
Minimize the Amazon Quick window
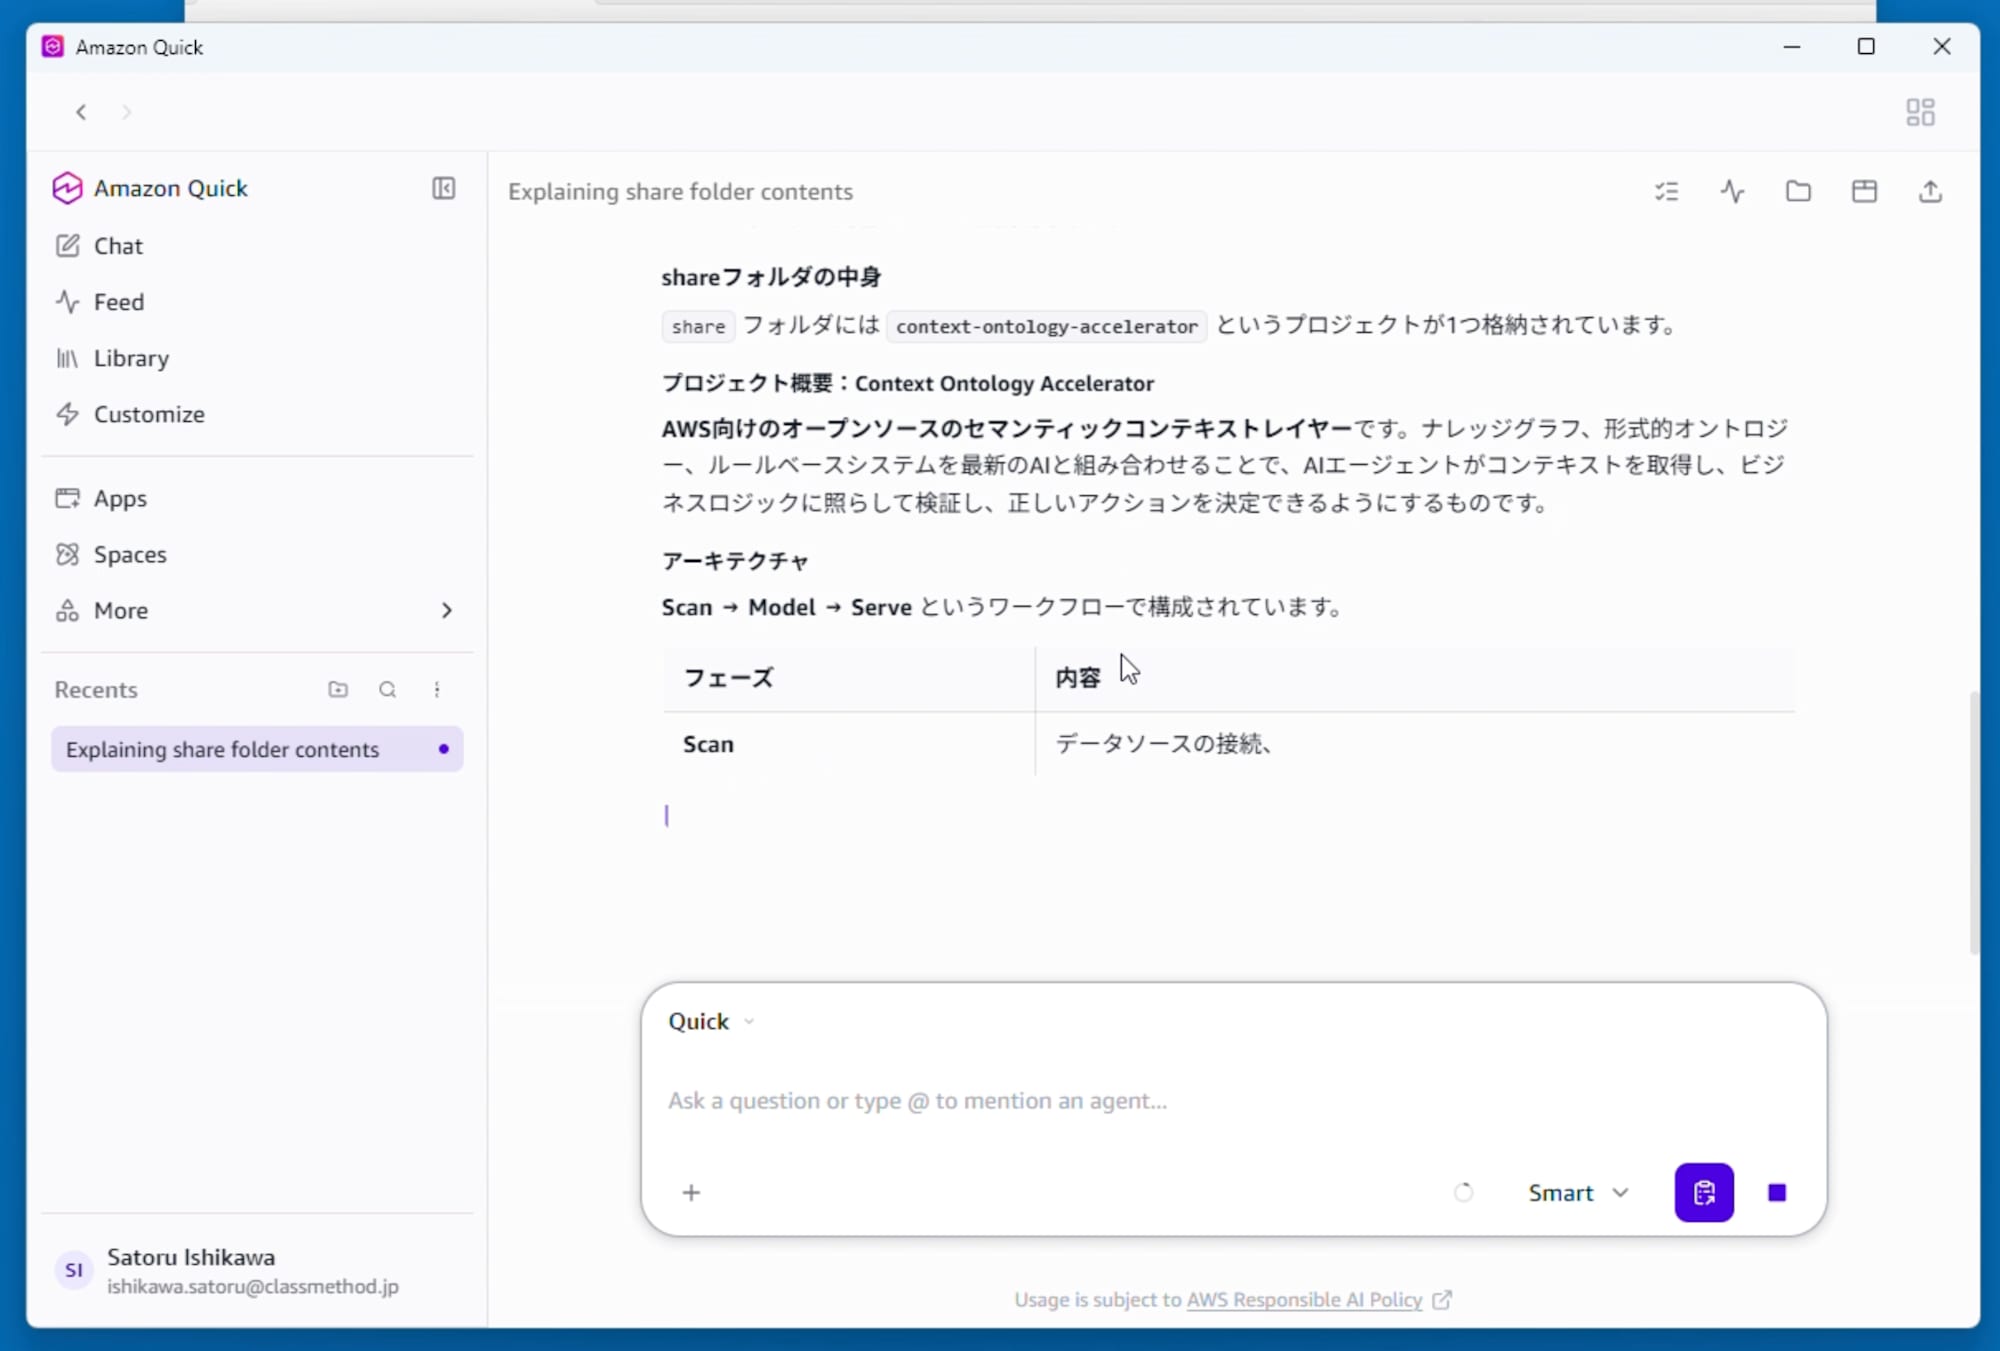[x=1792, y=47]
